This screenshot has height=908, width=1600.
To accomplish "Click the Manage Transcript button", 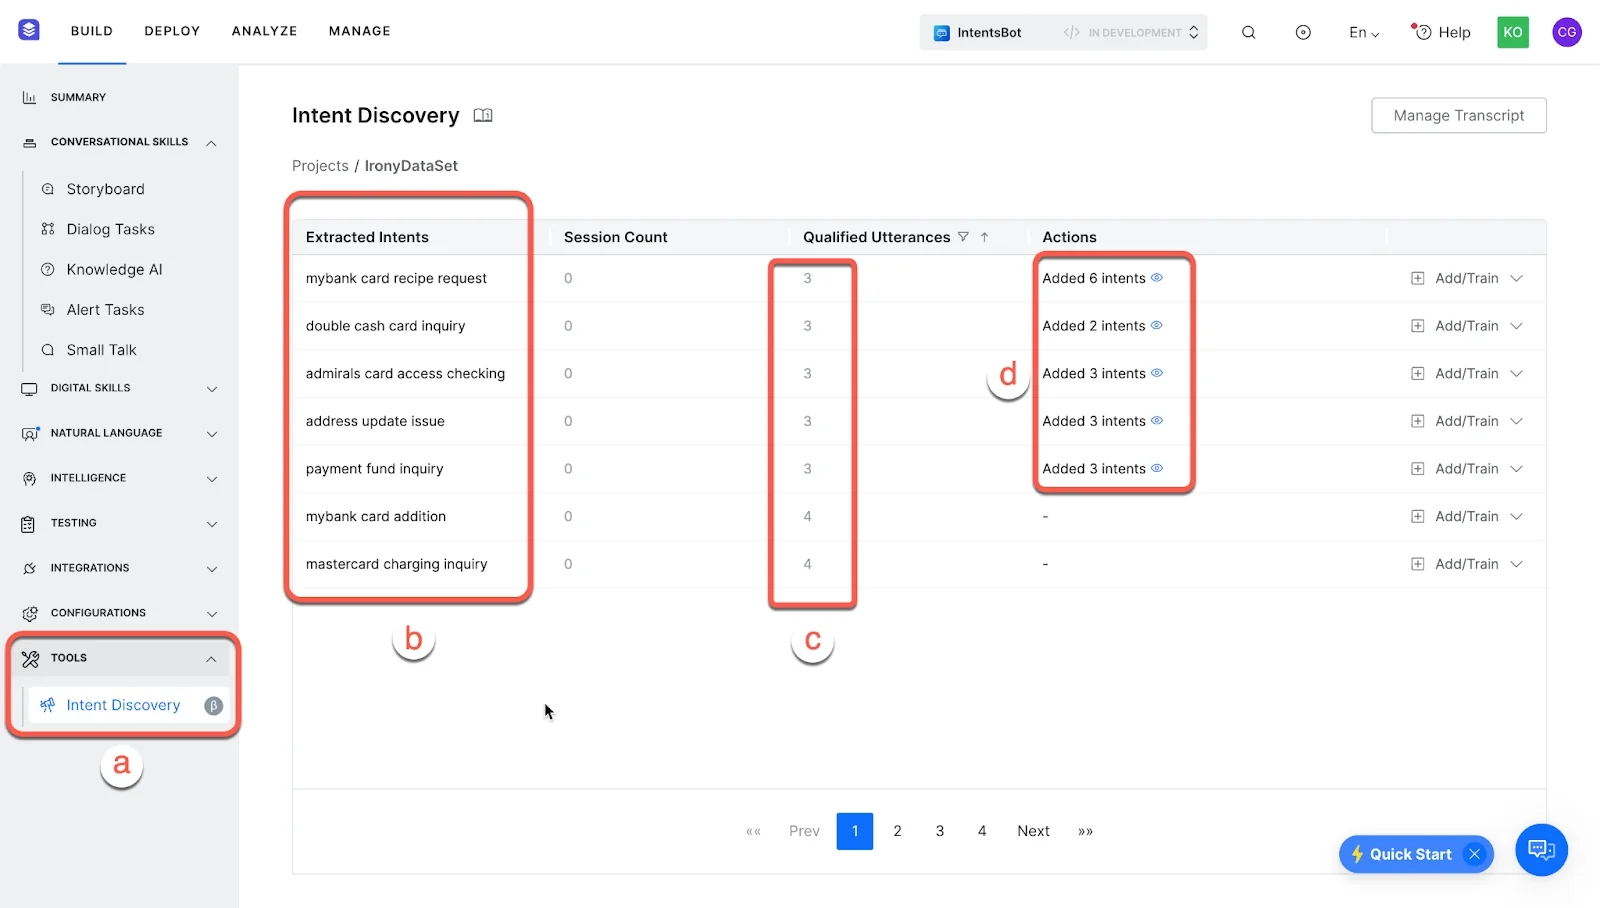I will pyautogui.click(x=1458, y=115).
